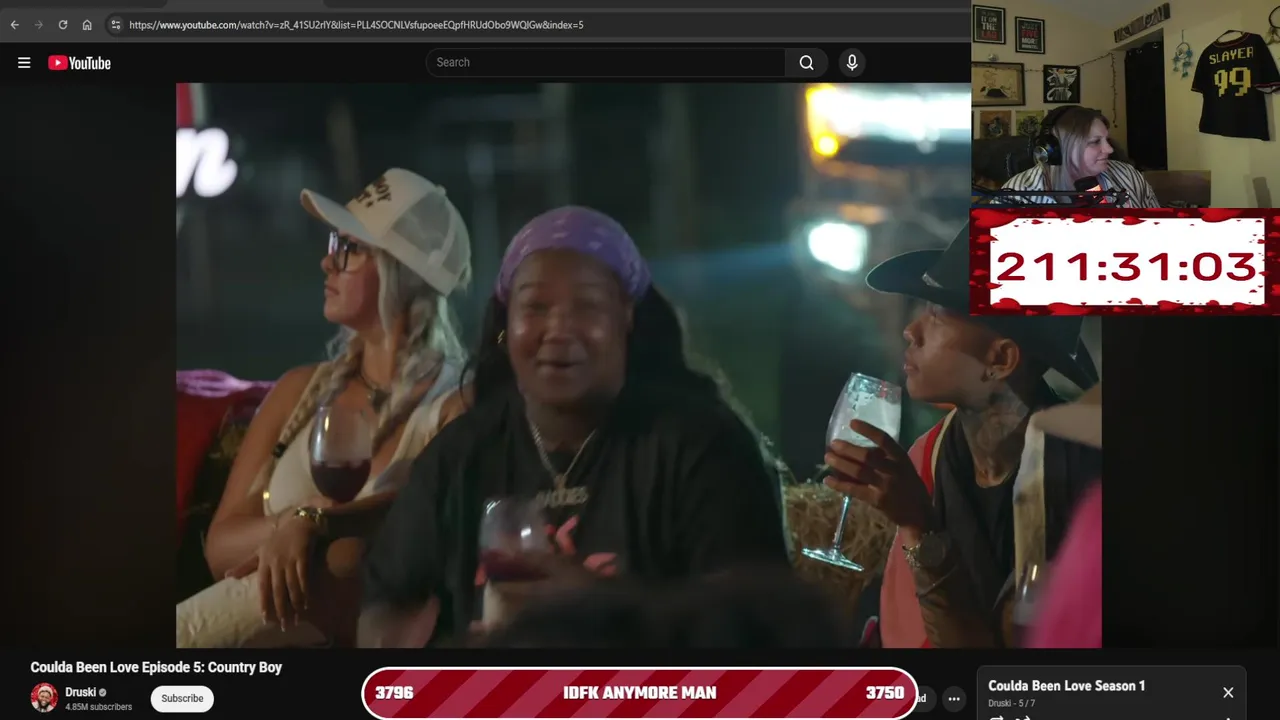Open the Druski channel name link
The width and height of the screenshot is (1280, 720).
80,692
